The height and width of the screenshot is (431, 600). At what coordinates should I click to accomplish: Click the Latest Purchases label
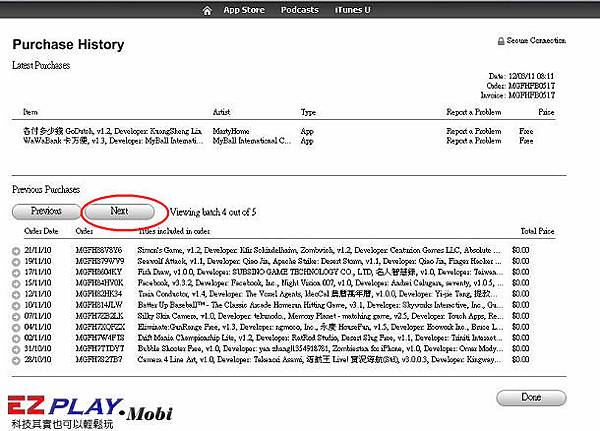[x=41, y=65]
